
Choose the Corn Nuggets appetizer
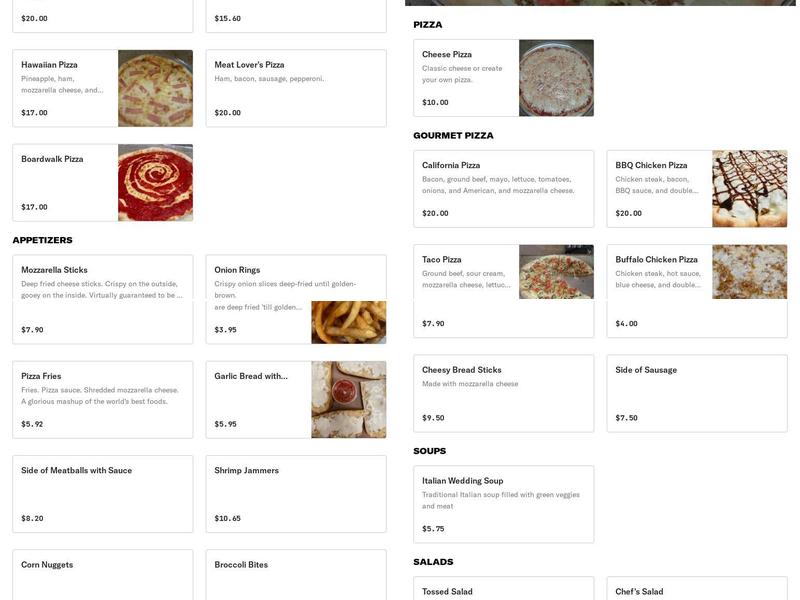pos(100,575)
